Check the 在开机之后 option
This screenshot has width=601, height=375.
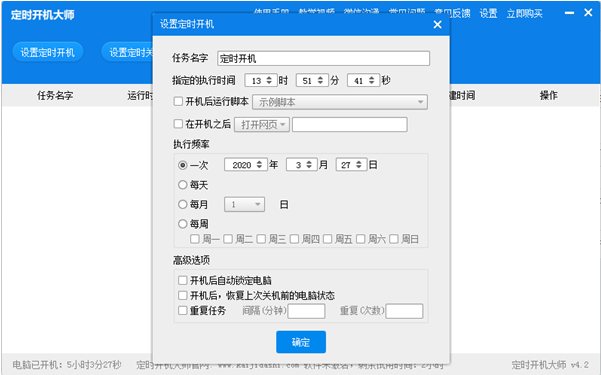(178, 124)
